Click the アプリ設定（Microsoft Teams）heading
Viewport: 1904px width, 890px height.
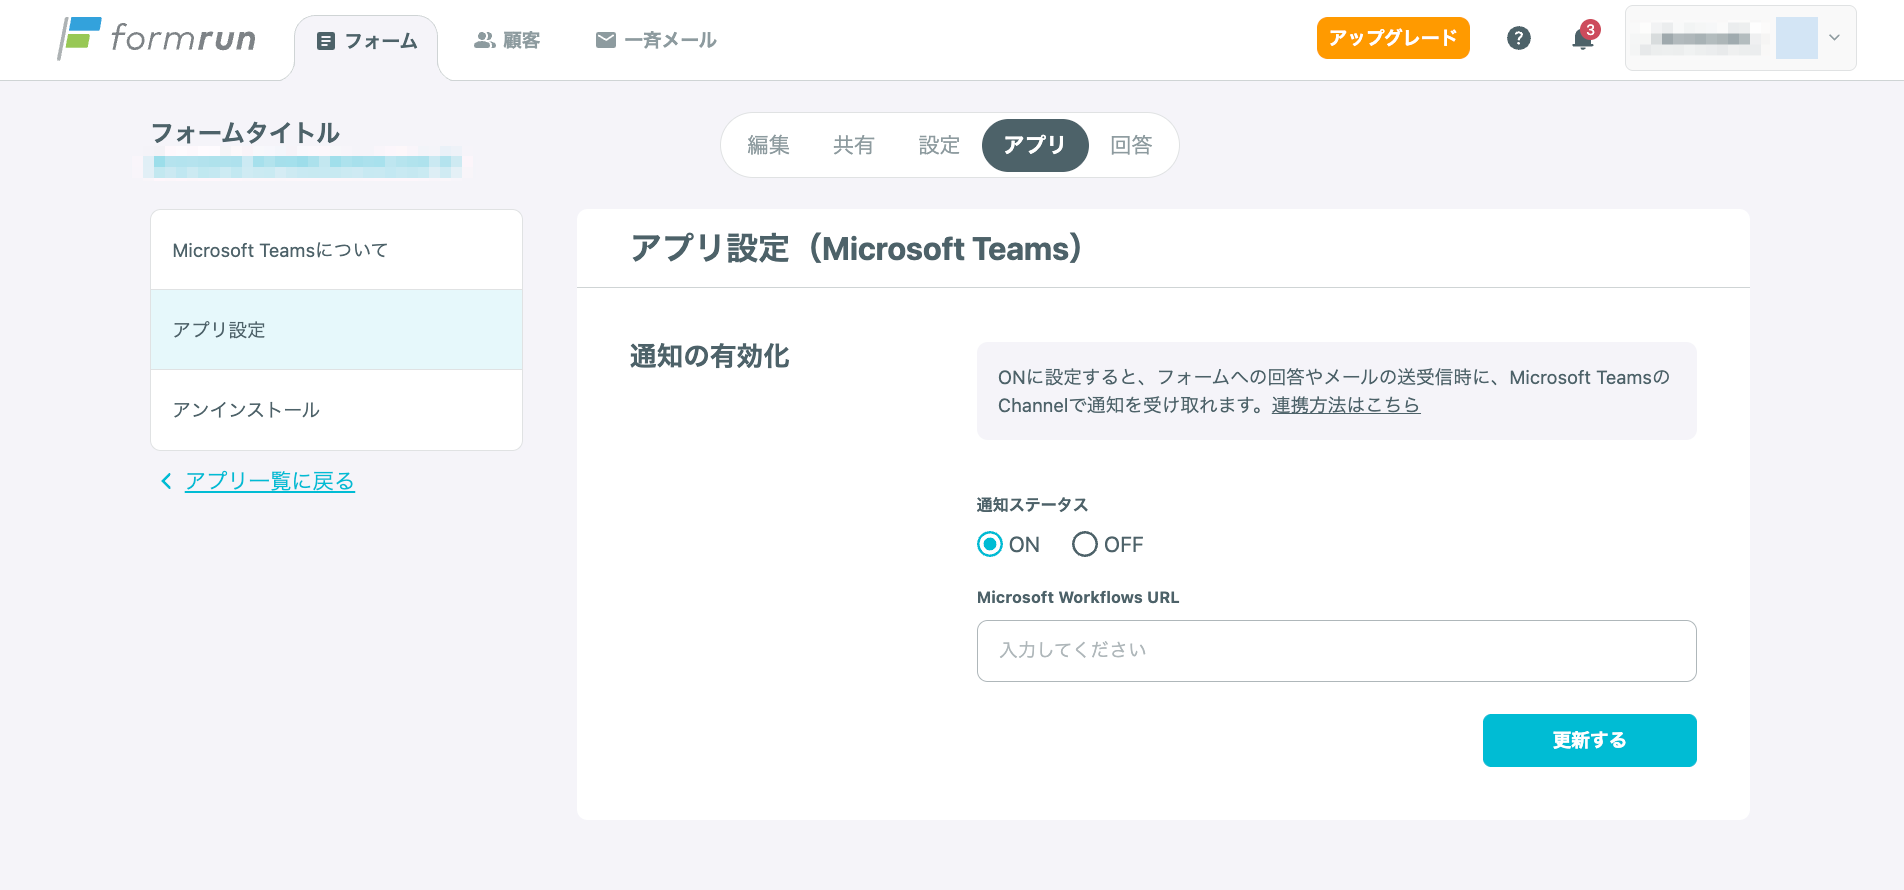(856, 248)
